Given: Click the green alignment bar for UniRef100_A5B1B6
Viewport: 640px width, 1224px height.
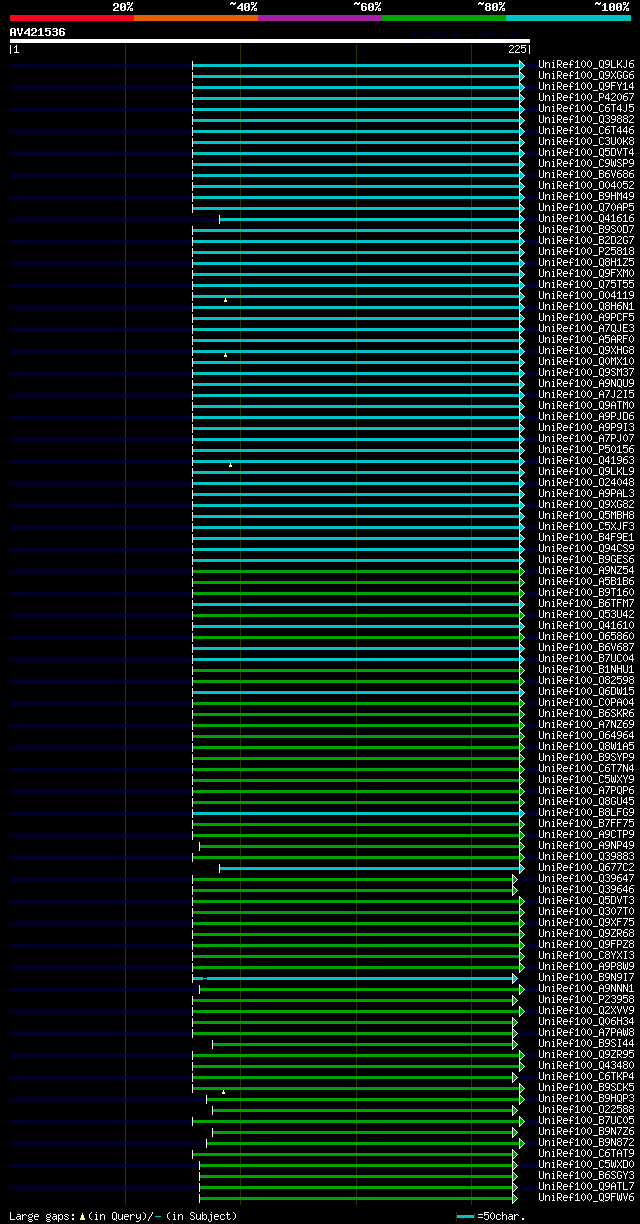Looking at the screenshot, I should click(356, 582).
